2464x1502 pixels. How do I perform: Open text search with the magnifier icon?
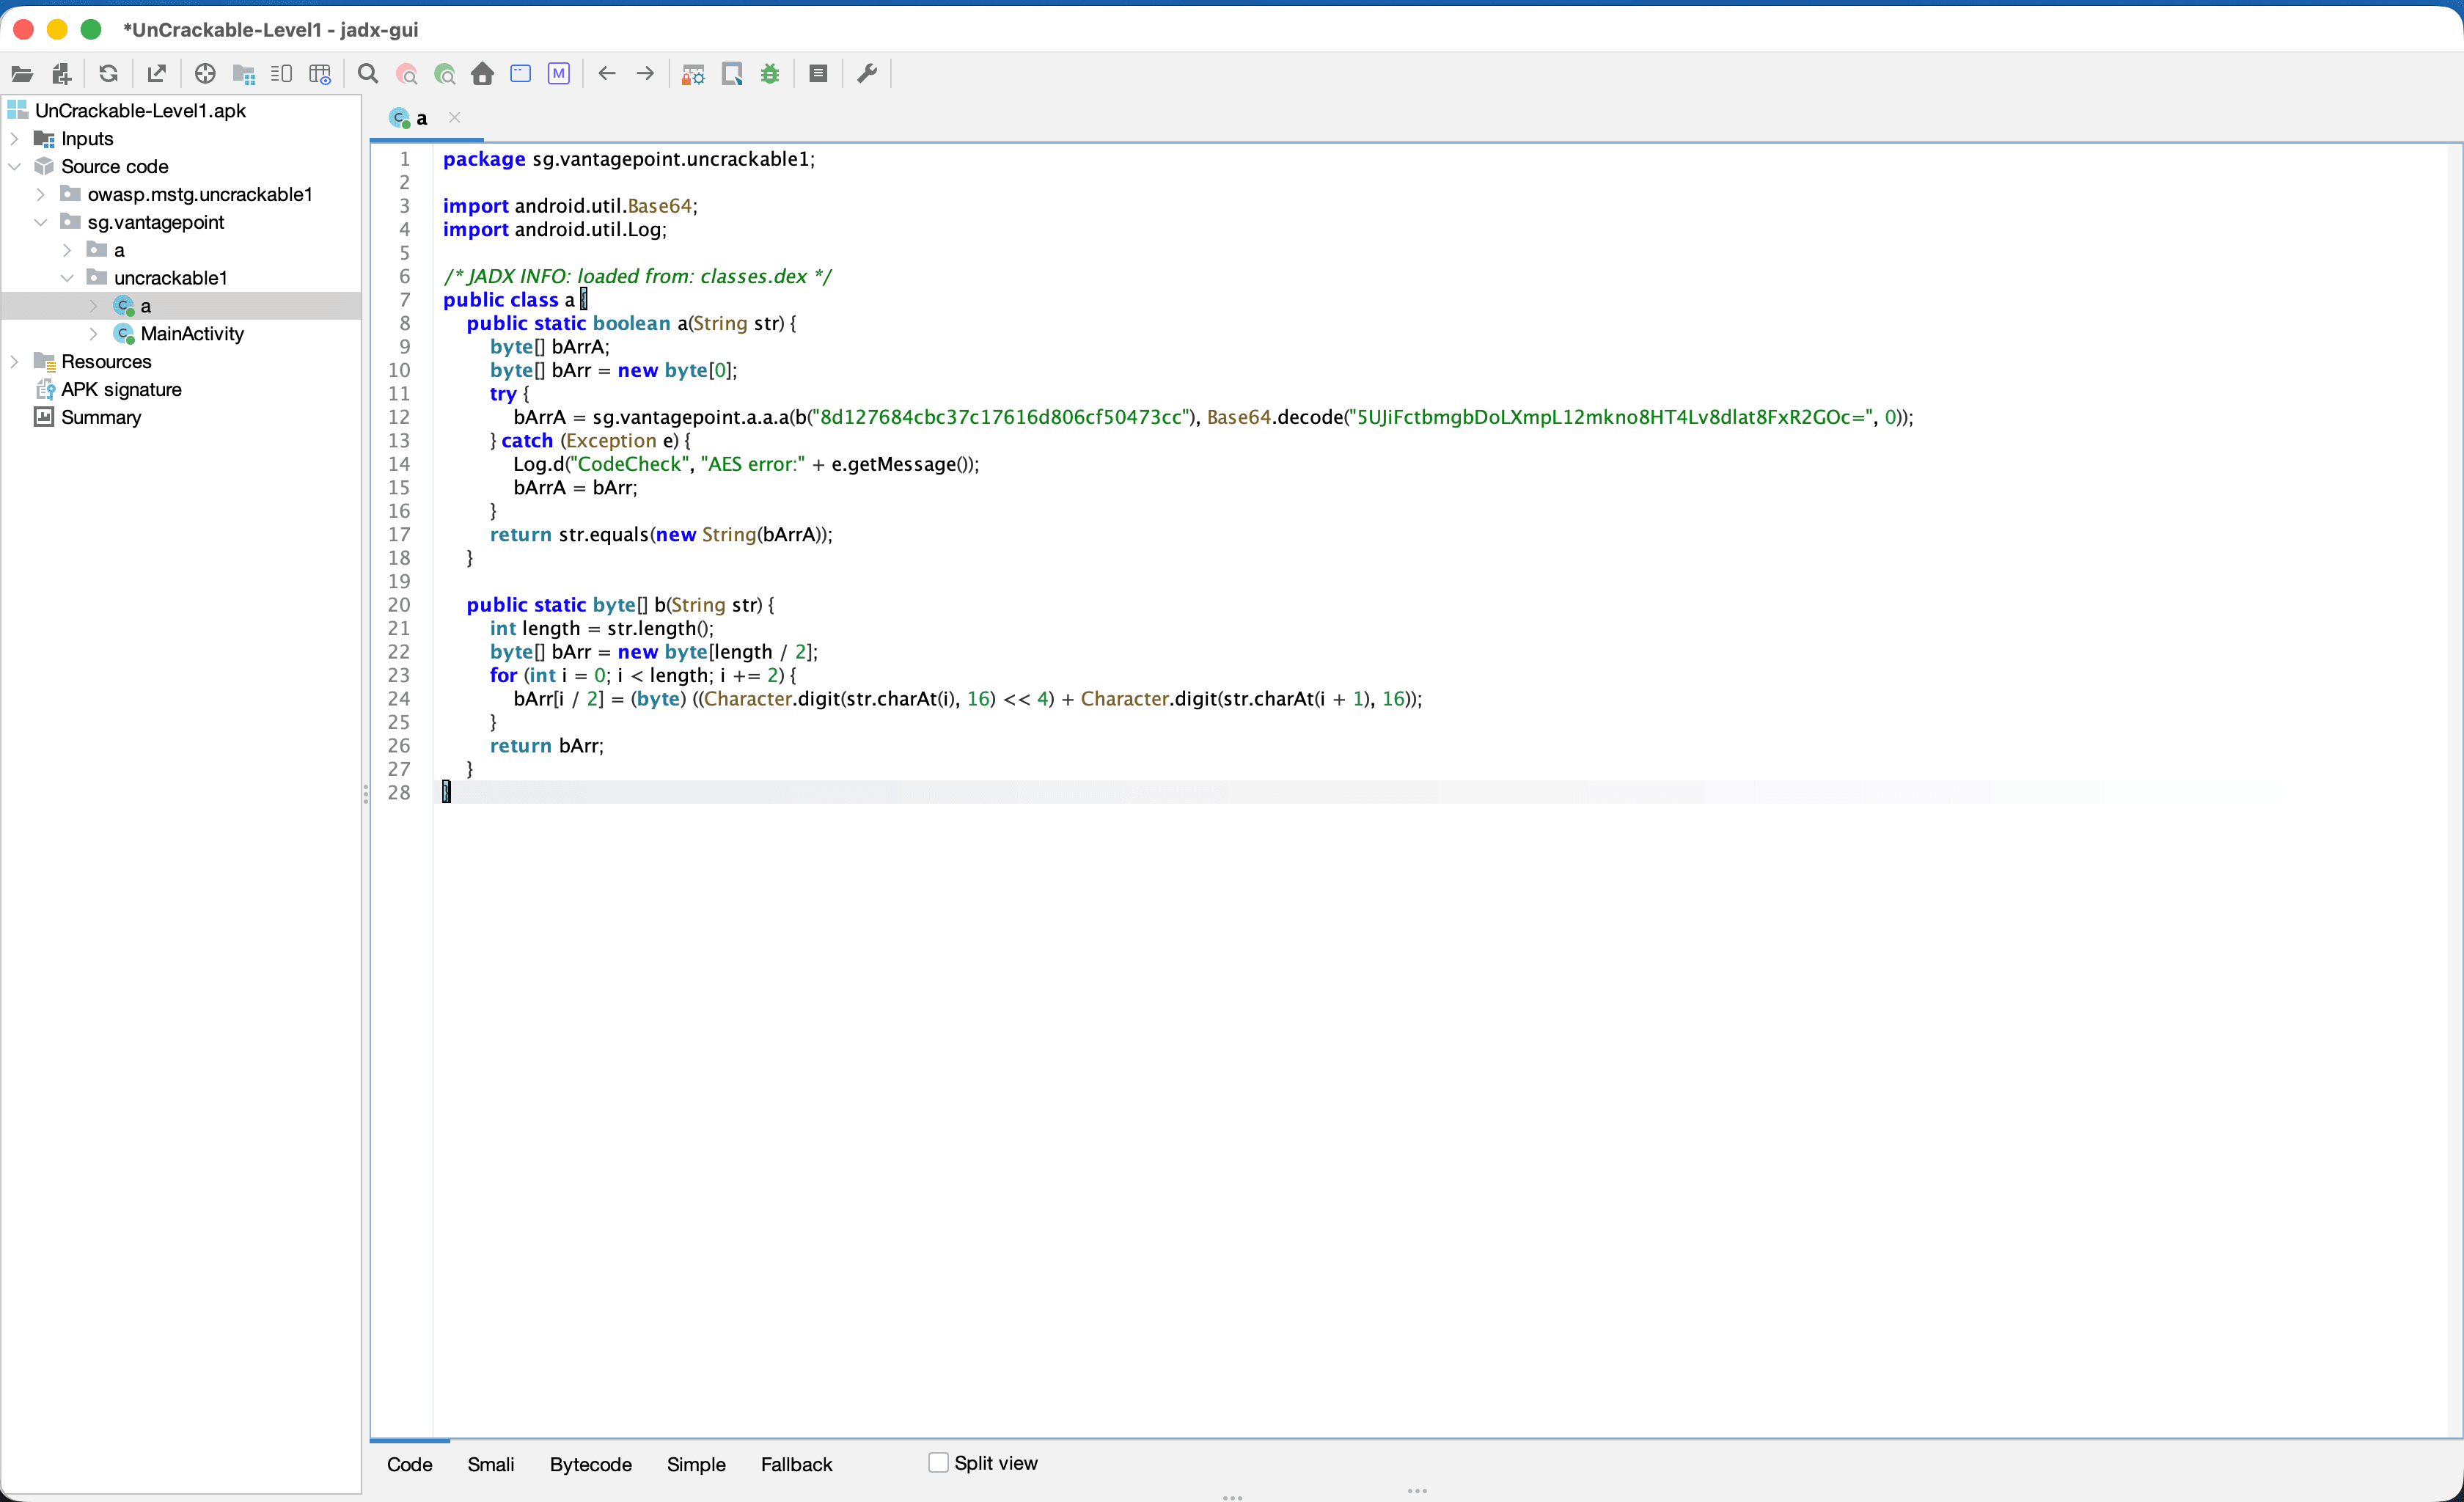(x=368, y=74)
